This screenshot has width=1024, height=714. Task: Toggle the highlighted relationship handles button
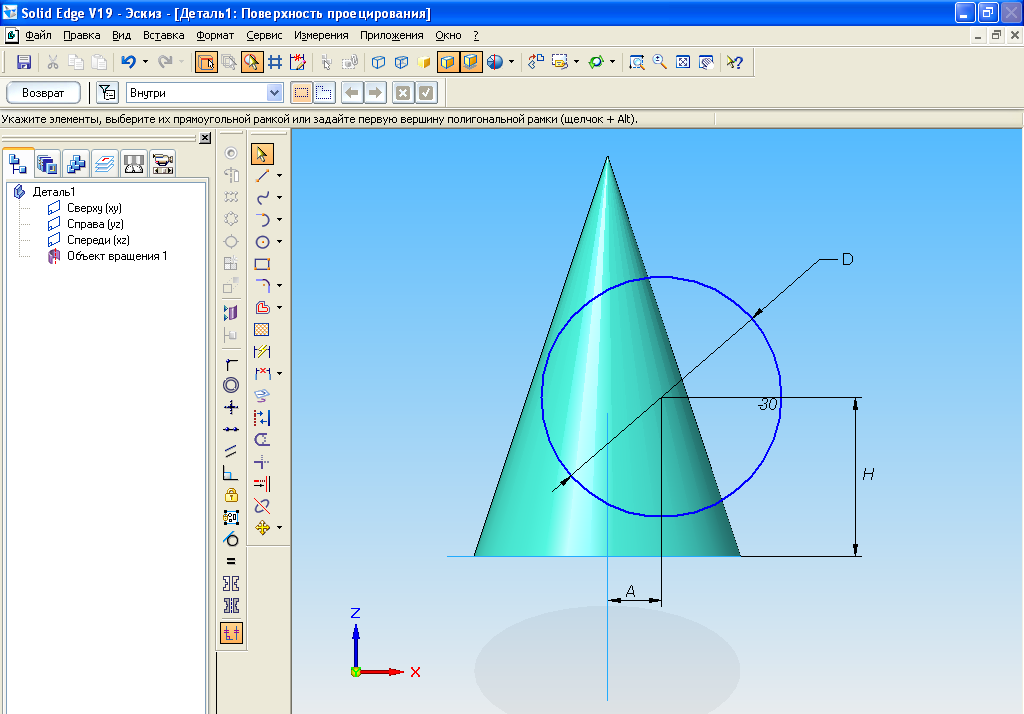click(x=231, y=632)
